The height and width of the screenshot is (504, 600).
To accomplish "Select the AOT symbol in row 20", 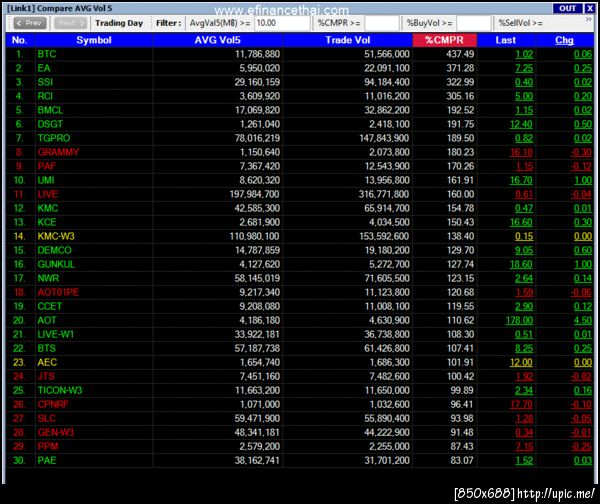I will tap(47, 320).
